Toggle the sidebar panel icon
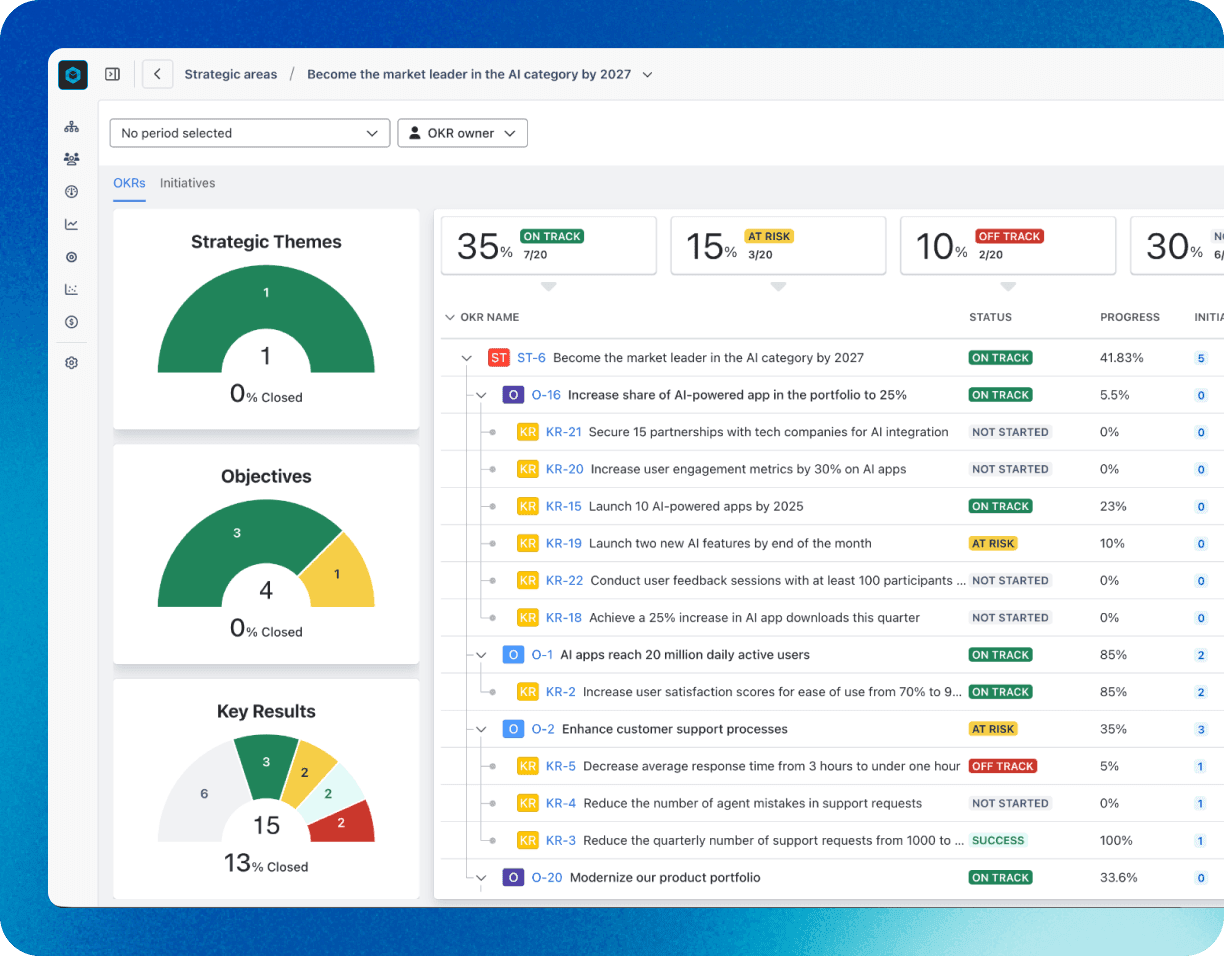 click(112, 74)
